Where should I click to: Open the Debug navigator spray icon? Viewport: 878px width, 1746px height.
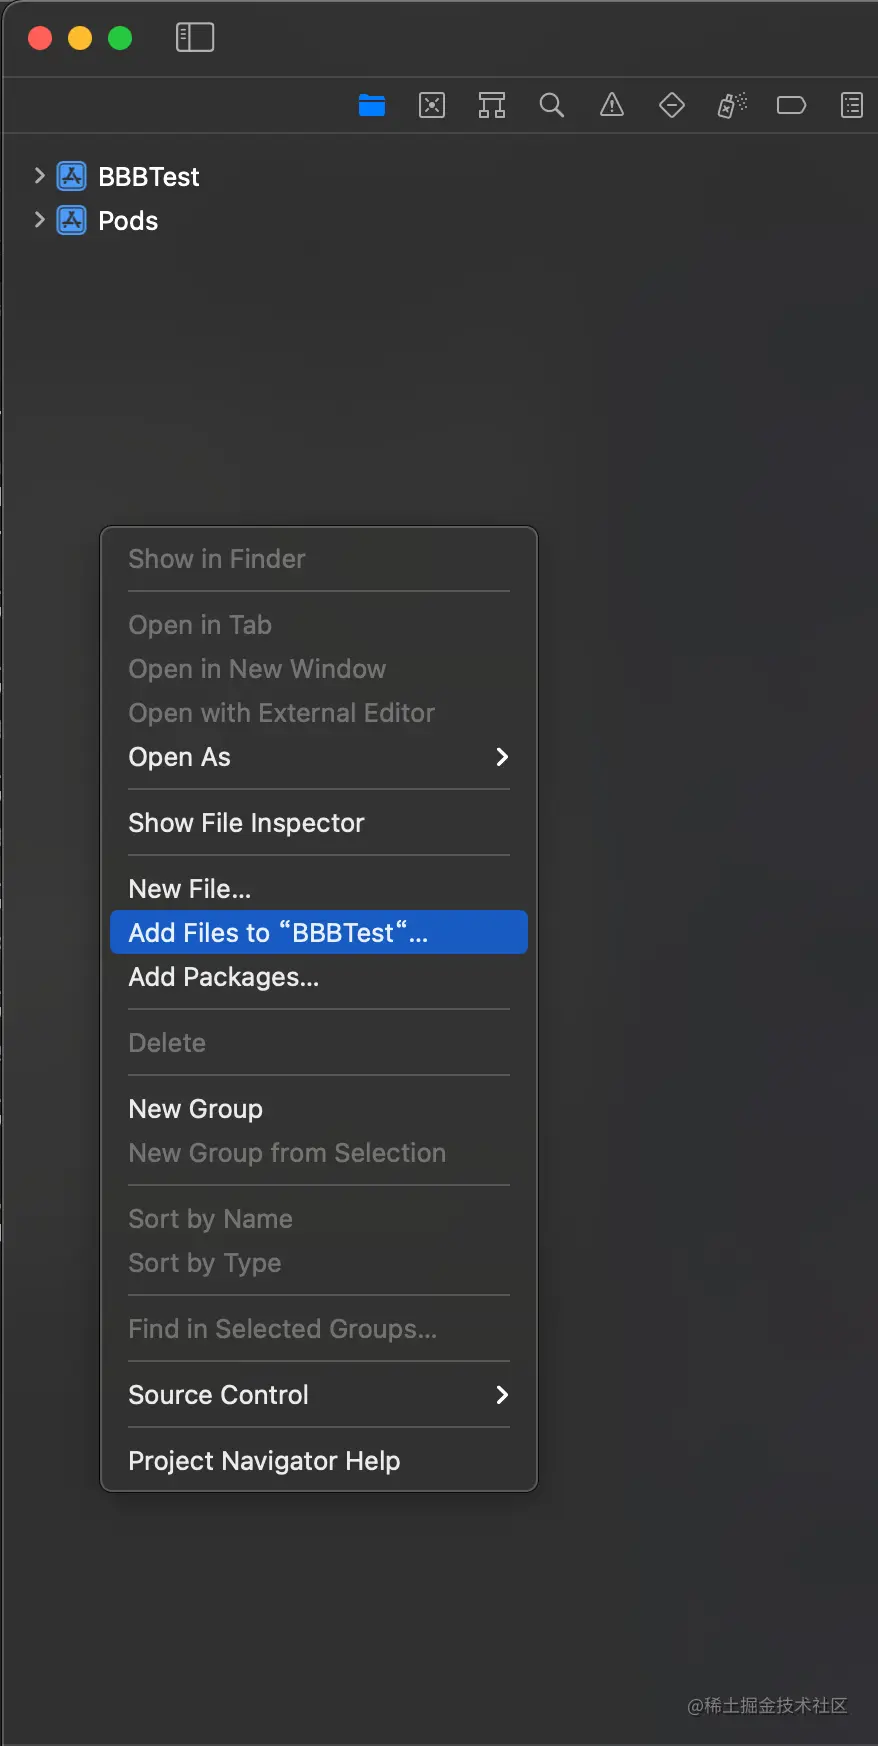click(732, 105)
